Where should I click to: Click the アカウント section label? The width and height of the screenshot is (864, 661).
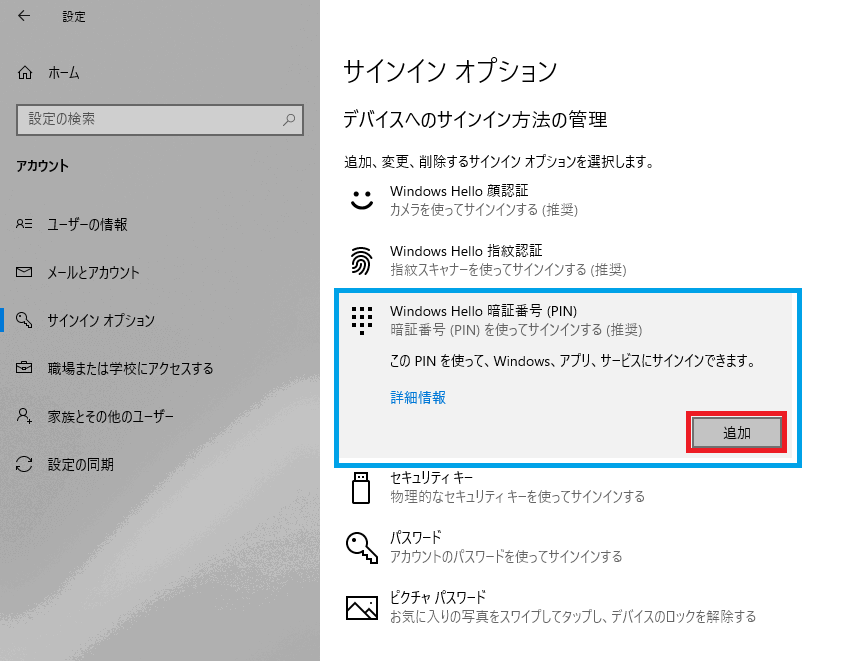pos(42,166)
